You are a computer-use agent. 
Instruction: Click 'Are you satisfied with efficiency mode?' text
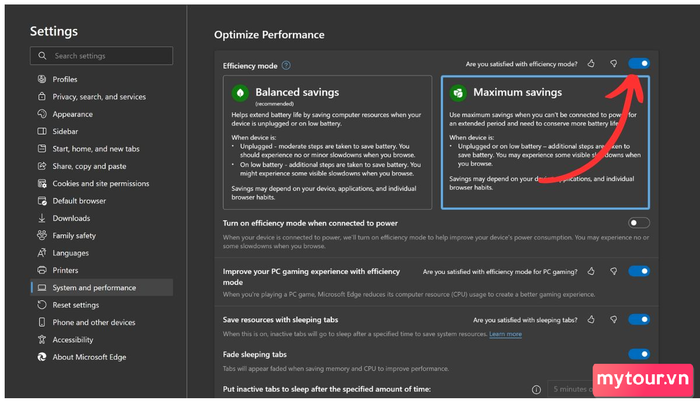click(521, 64)
